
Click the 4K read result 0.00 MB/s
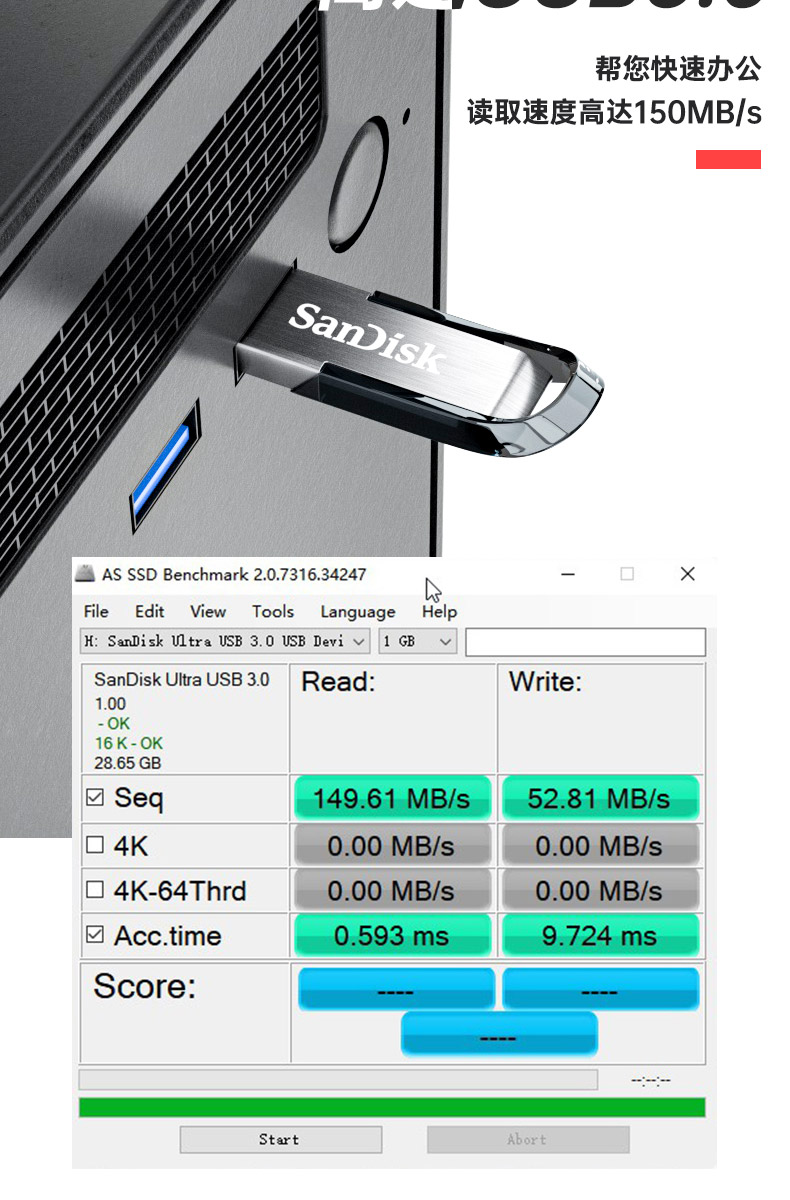pyautogui.click(x=392, y=845)
